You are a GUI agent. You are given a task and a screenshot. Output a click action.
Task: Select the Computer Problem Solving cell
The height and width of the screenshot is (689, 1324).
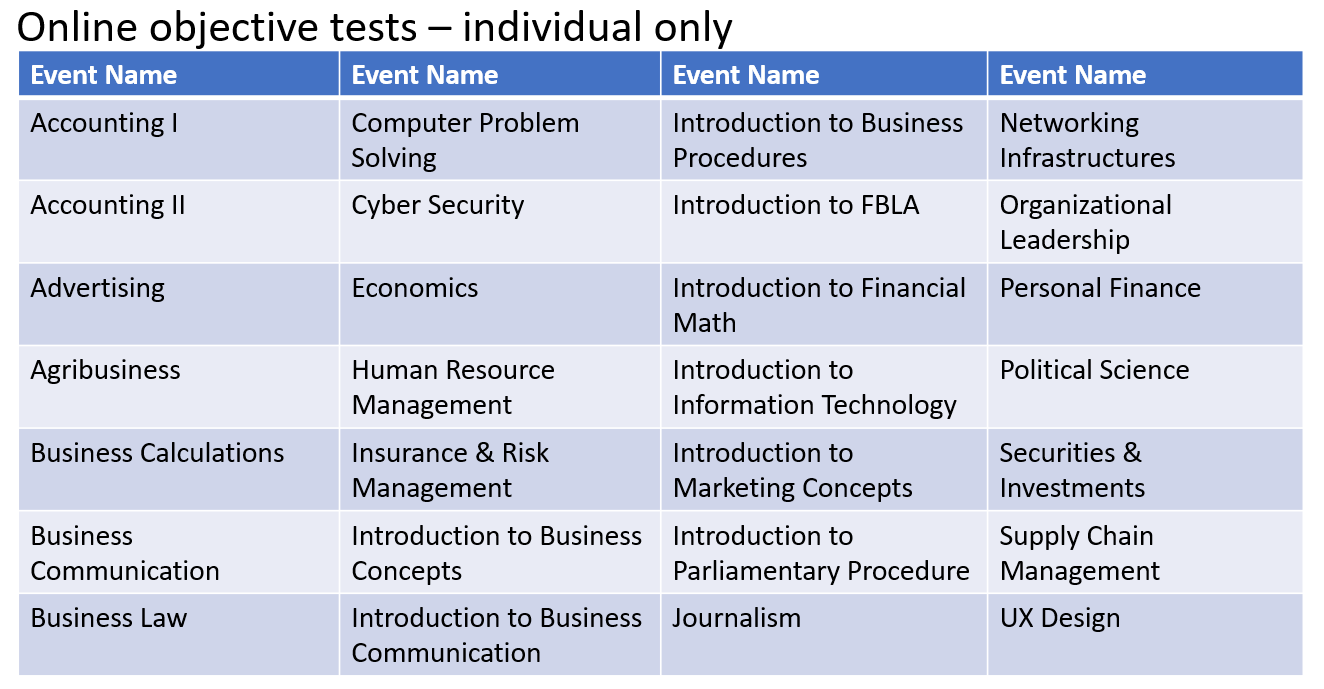click(x=500, y=139)
